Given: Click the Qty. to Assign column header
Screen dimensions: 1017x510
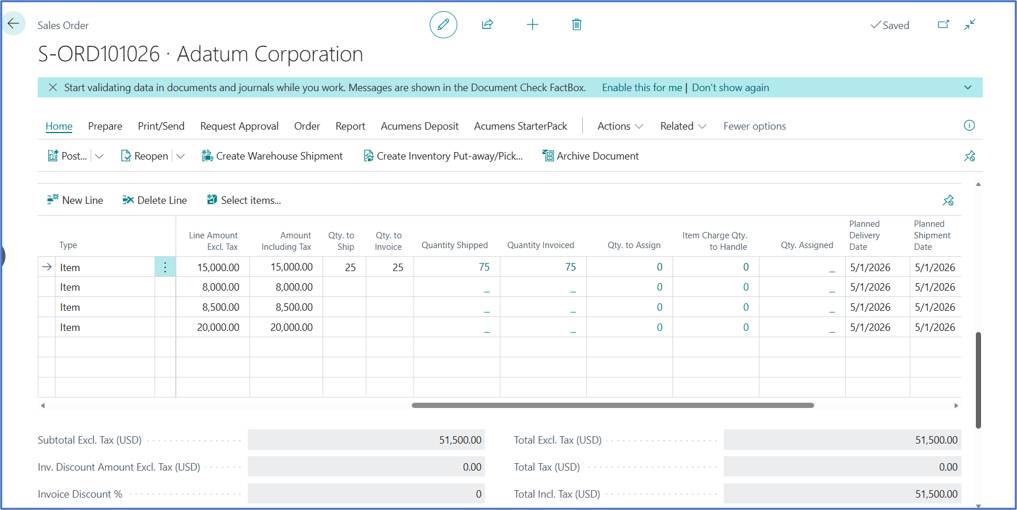Looking at the screenshot, I should 634,245.
